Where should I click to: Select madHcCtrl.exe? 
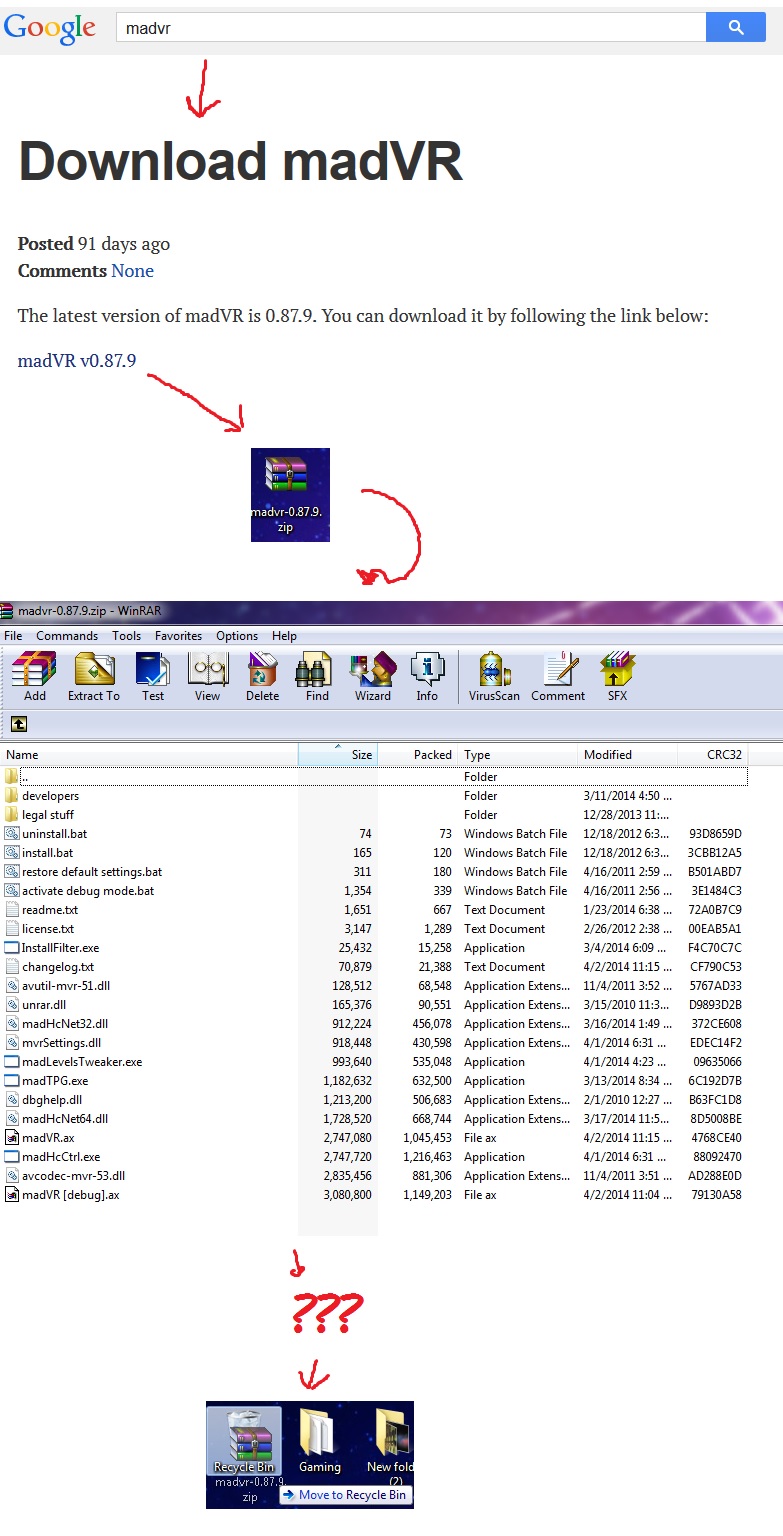[x=374, y=1157]
